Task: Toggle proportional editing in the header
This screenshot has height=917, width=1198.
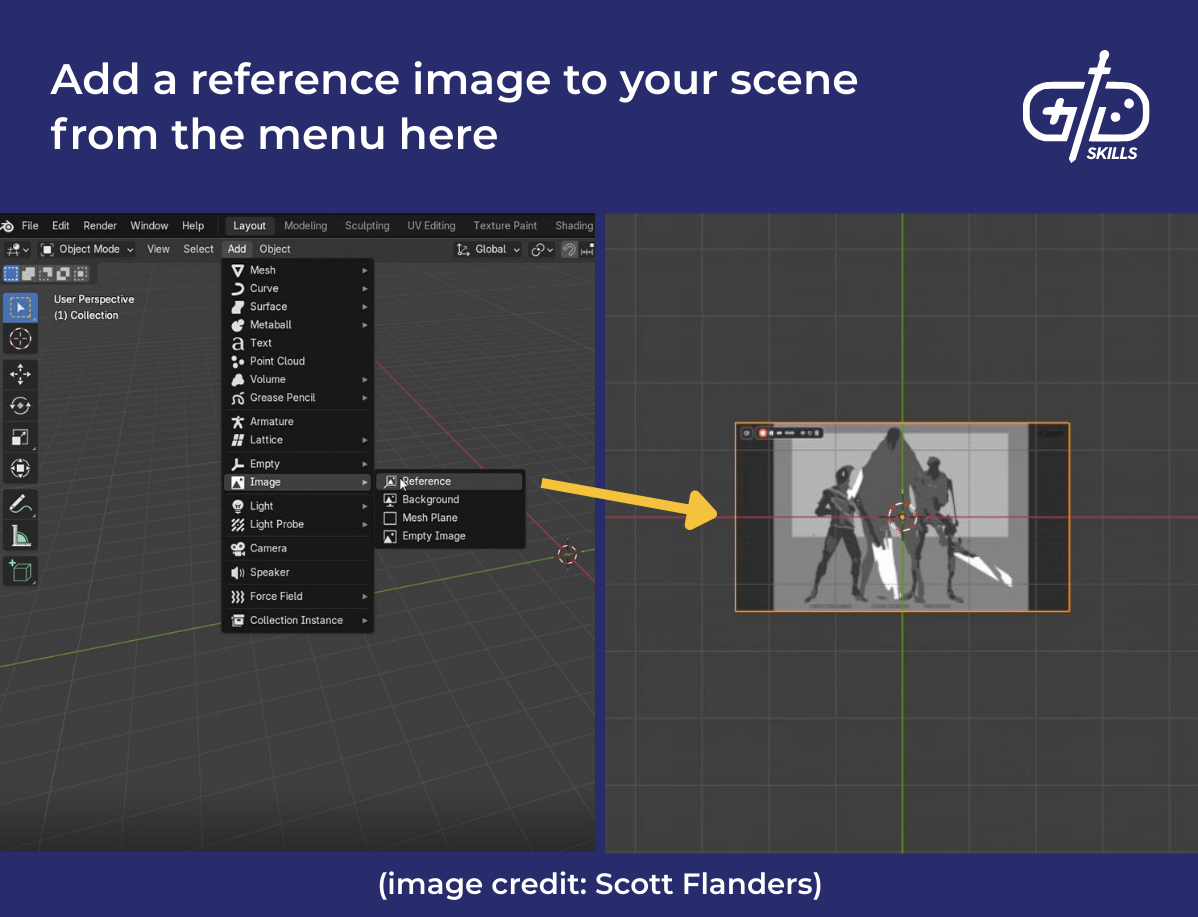Action: click(569, 249)
